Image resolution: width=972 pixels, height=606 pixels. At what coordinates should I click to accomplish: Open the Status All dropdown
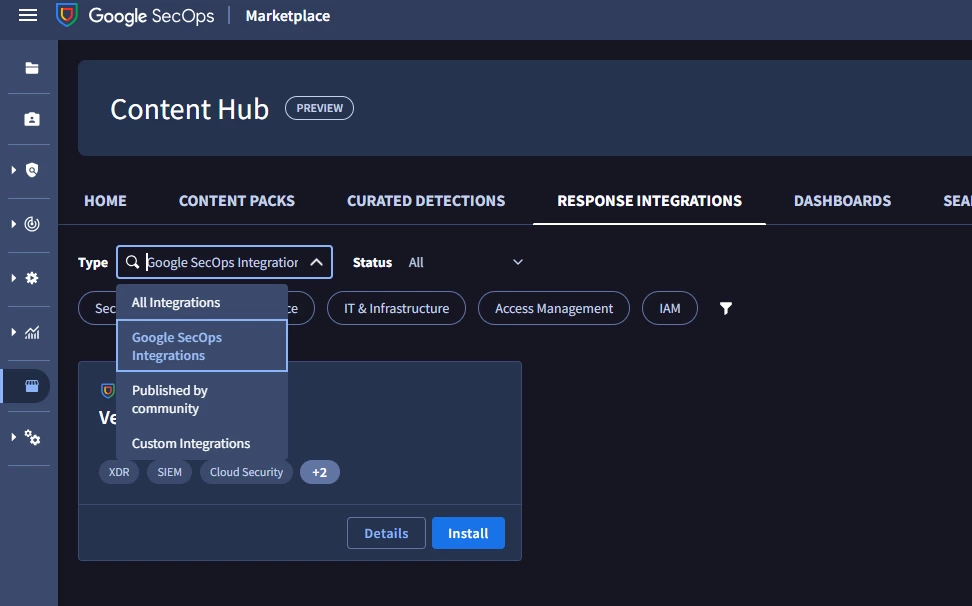[465, 262]
